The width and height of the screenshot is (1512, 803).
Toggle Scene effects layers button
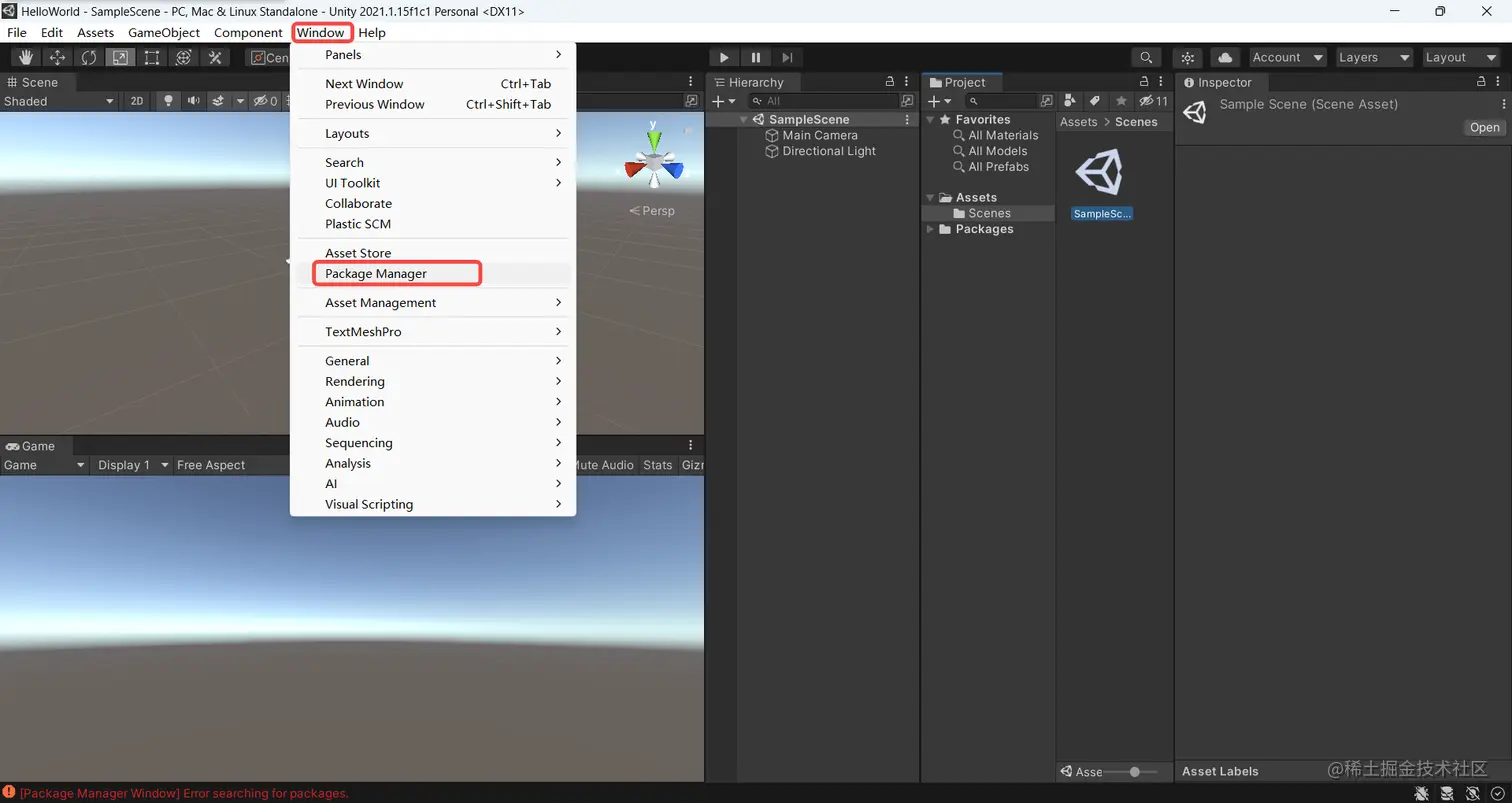217,101
